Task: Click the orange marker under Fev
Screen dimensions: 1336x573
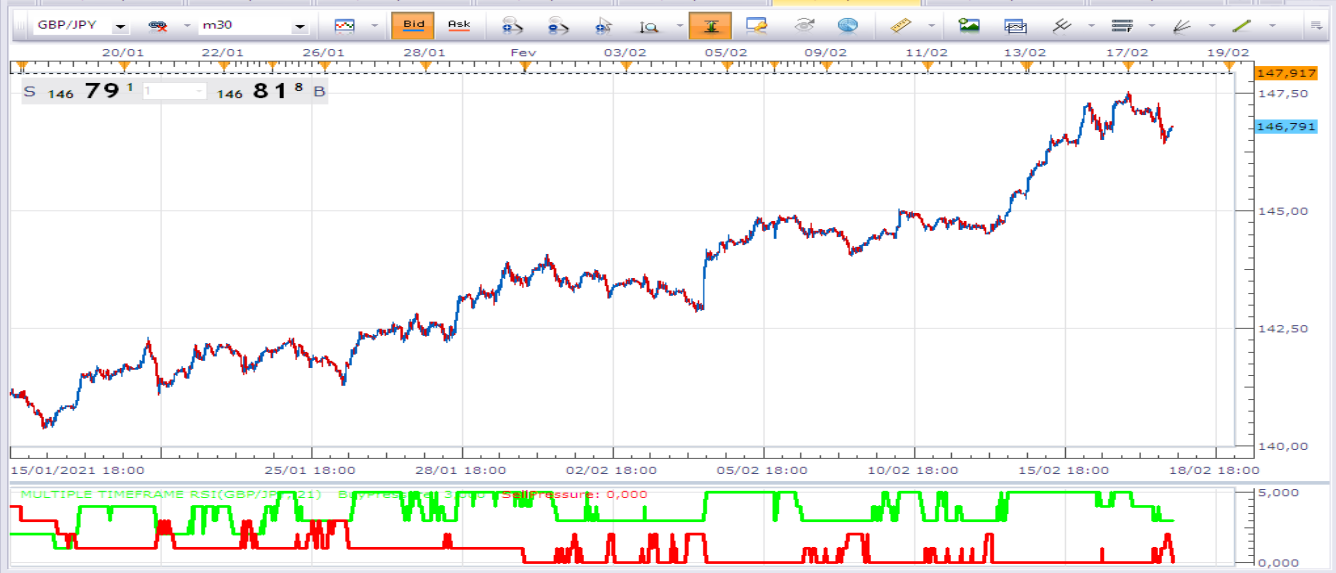Action: pyautogui.click(x=526, y=66)
